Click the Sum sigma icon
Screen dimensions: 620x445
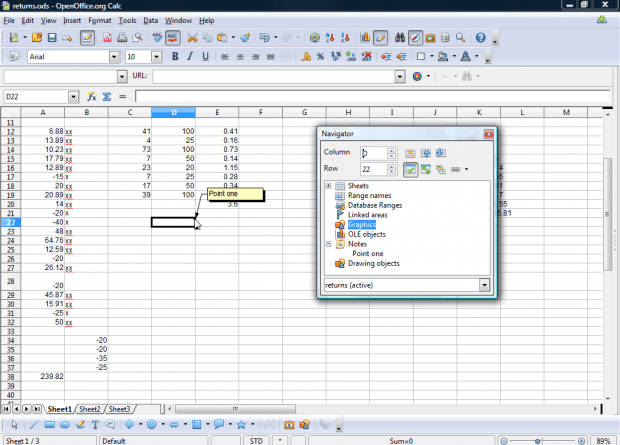(107, 97)
